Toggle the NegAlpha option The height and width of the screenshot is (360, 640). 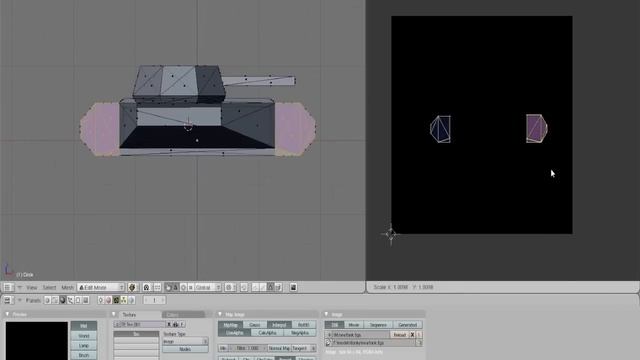[300, 333]
